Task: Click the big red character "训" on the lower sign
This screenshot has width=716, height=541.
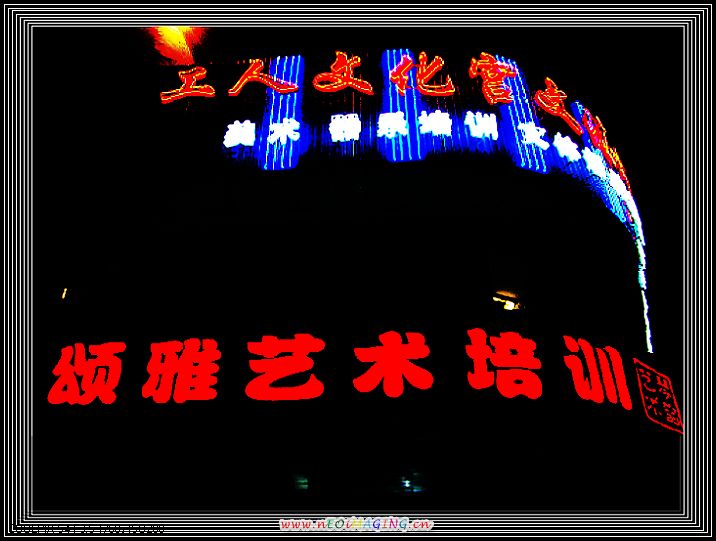Action: 598,372
